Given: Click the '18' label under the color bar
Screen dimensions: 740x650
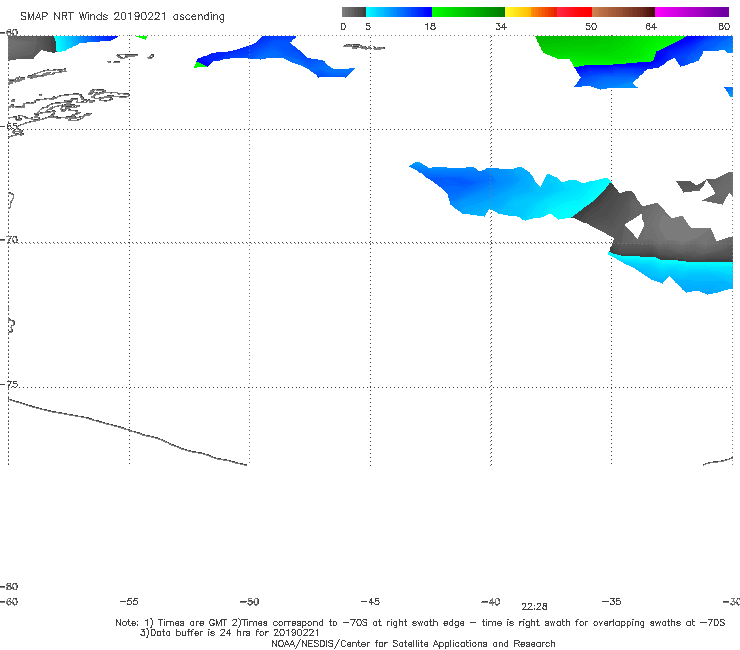Looking at the screenshot, I should (x=430, y=26).
